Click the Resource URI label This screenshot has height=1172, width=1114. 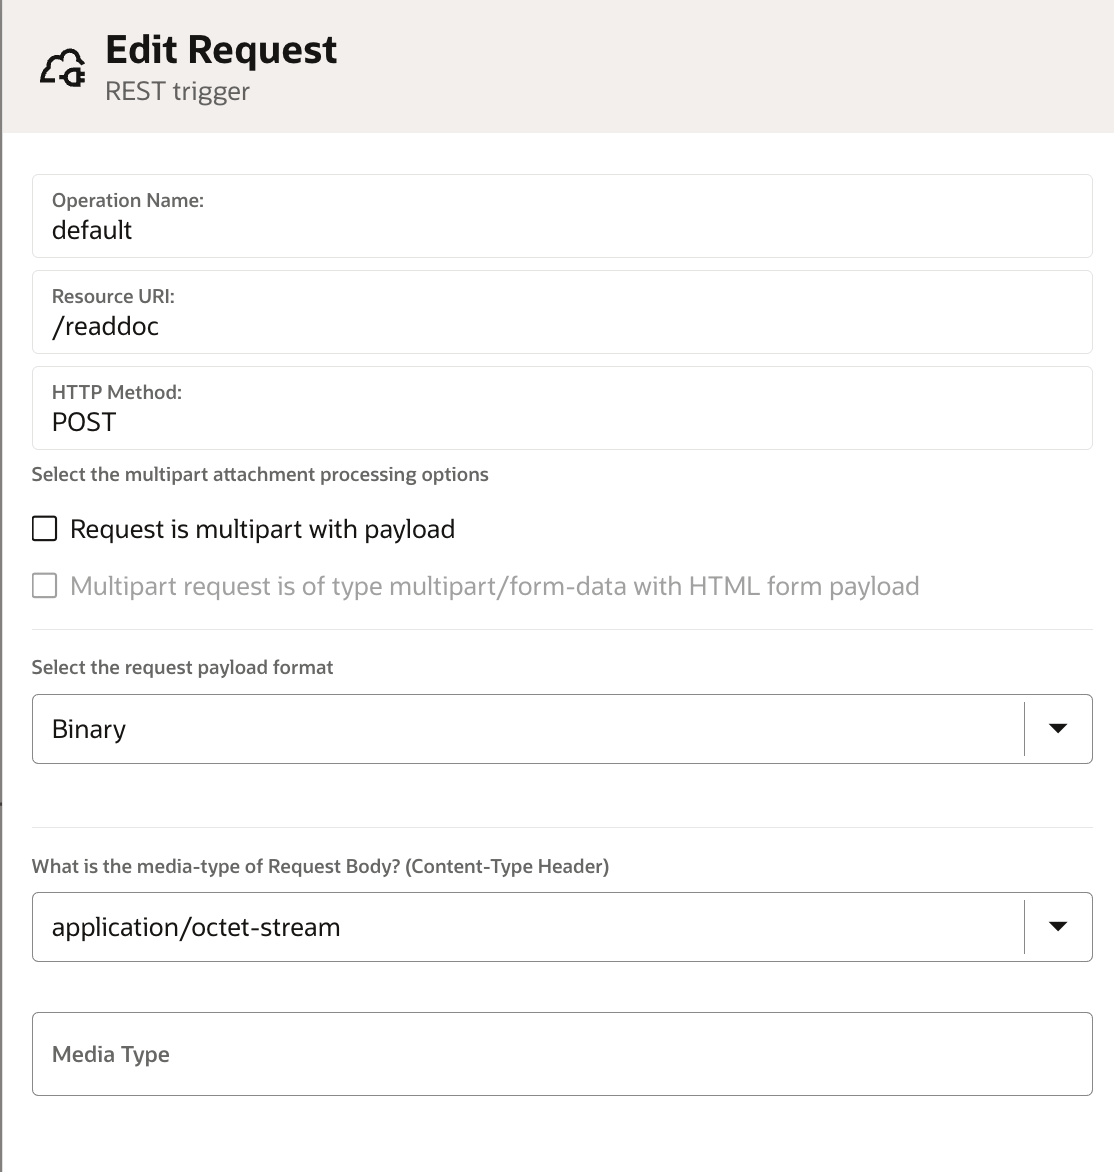(x=113, y=296)
